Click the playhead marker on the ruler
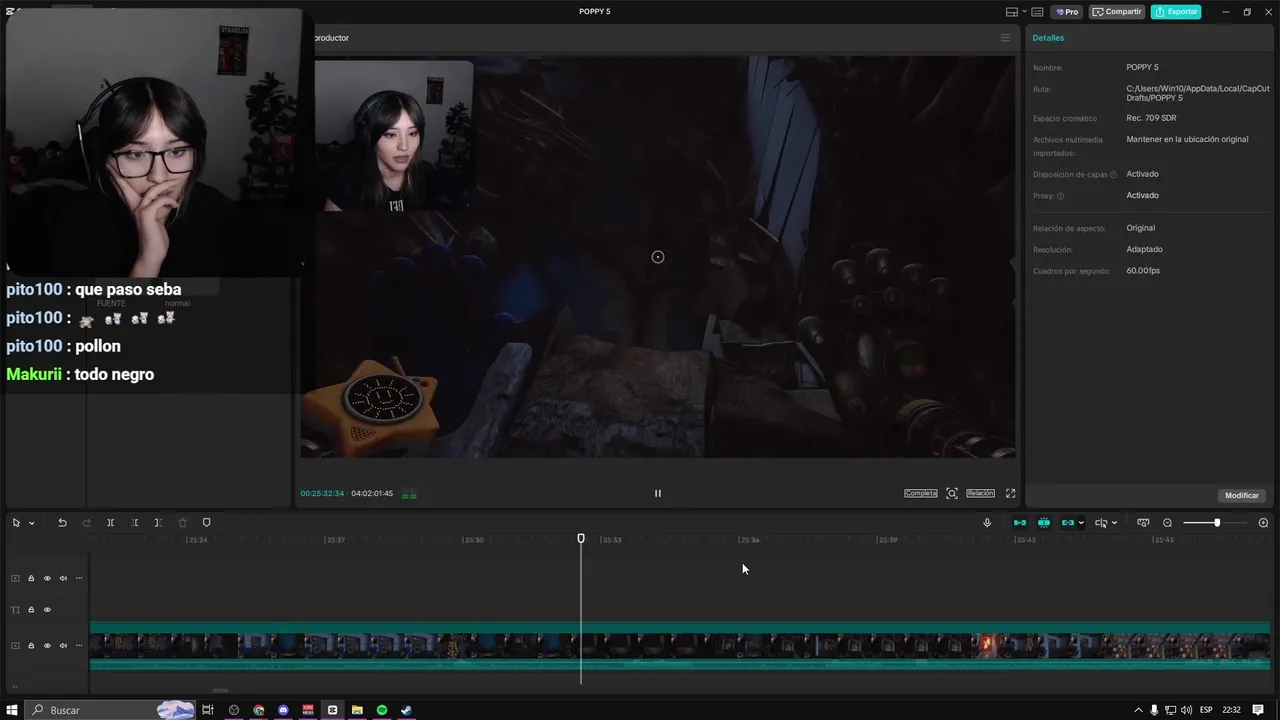This screenshot has height=720, width=1280. pyautogui.click(x=581, y=538)
